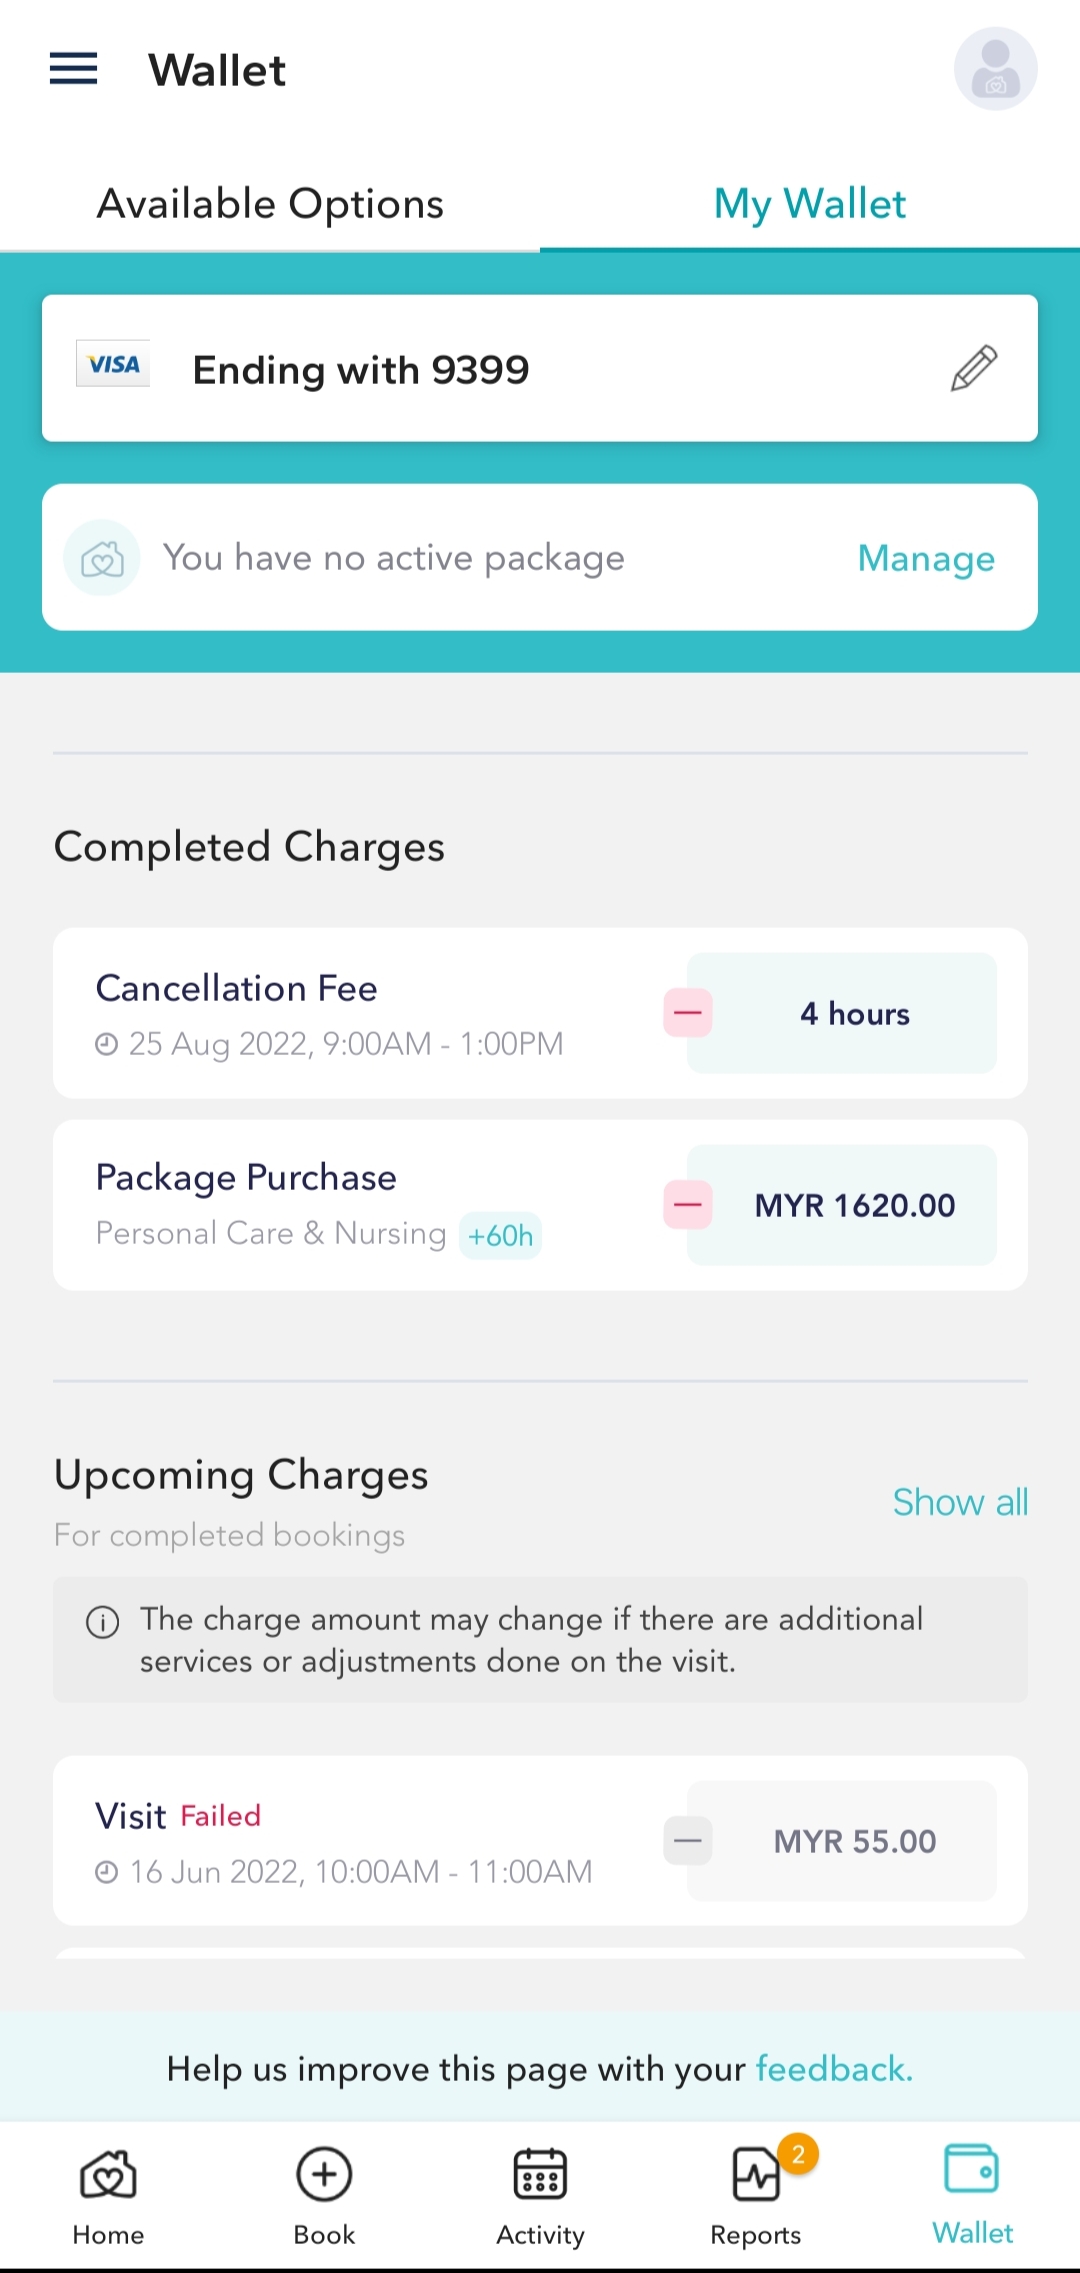Screen dimensions: 1080x2273
Task: Open the feedback link
Action: (x=834, y=2068)
